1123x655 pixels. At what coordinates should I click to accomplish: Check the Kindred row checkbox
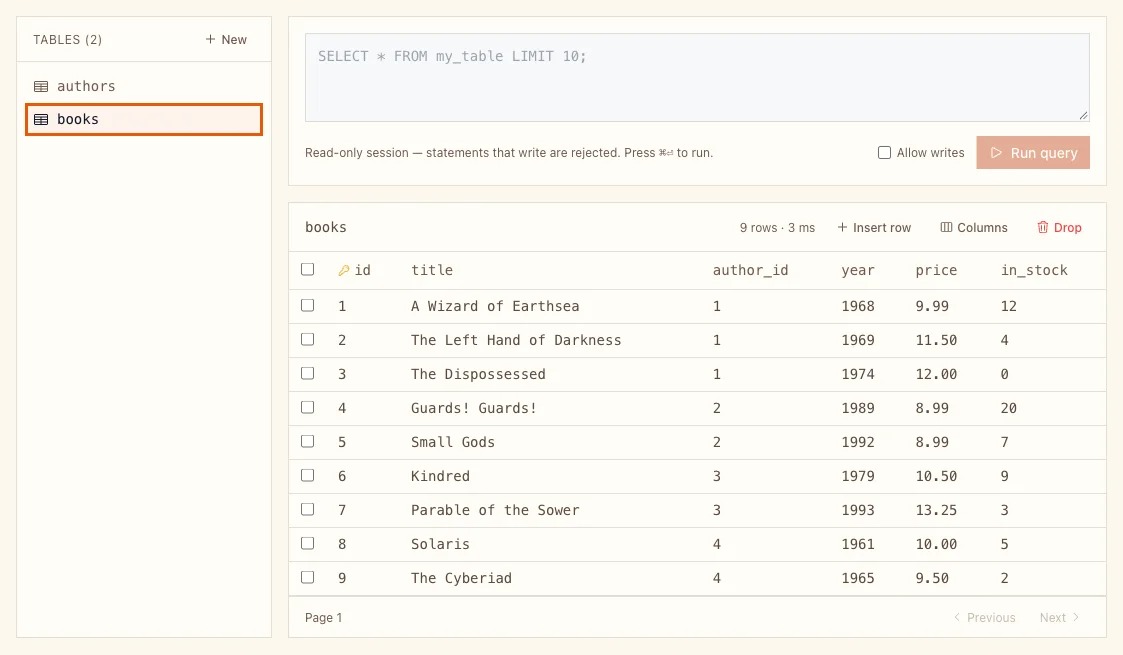pos(307,475)
